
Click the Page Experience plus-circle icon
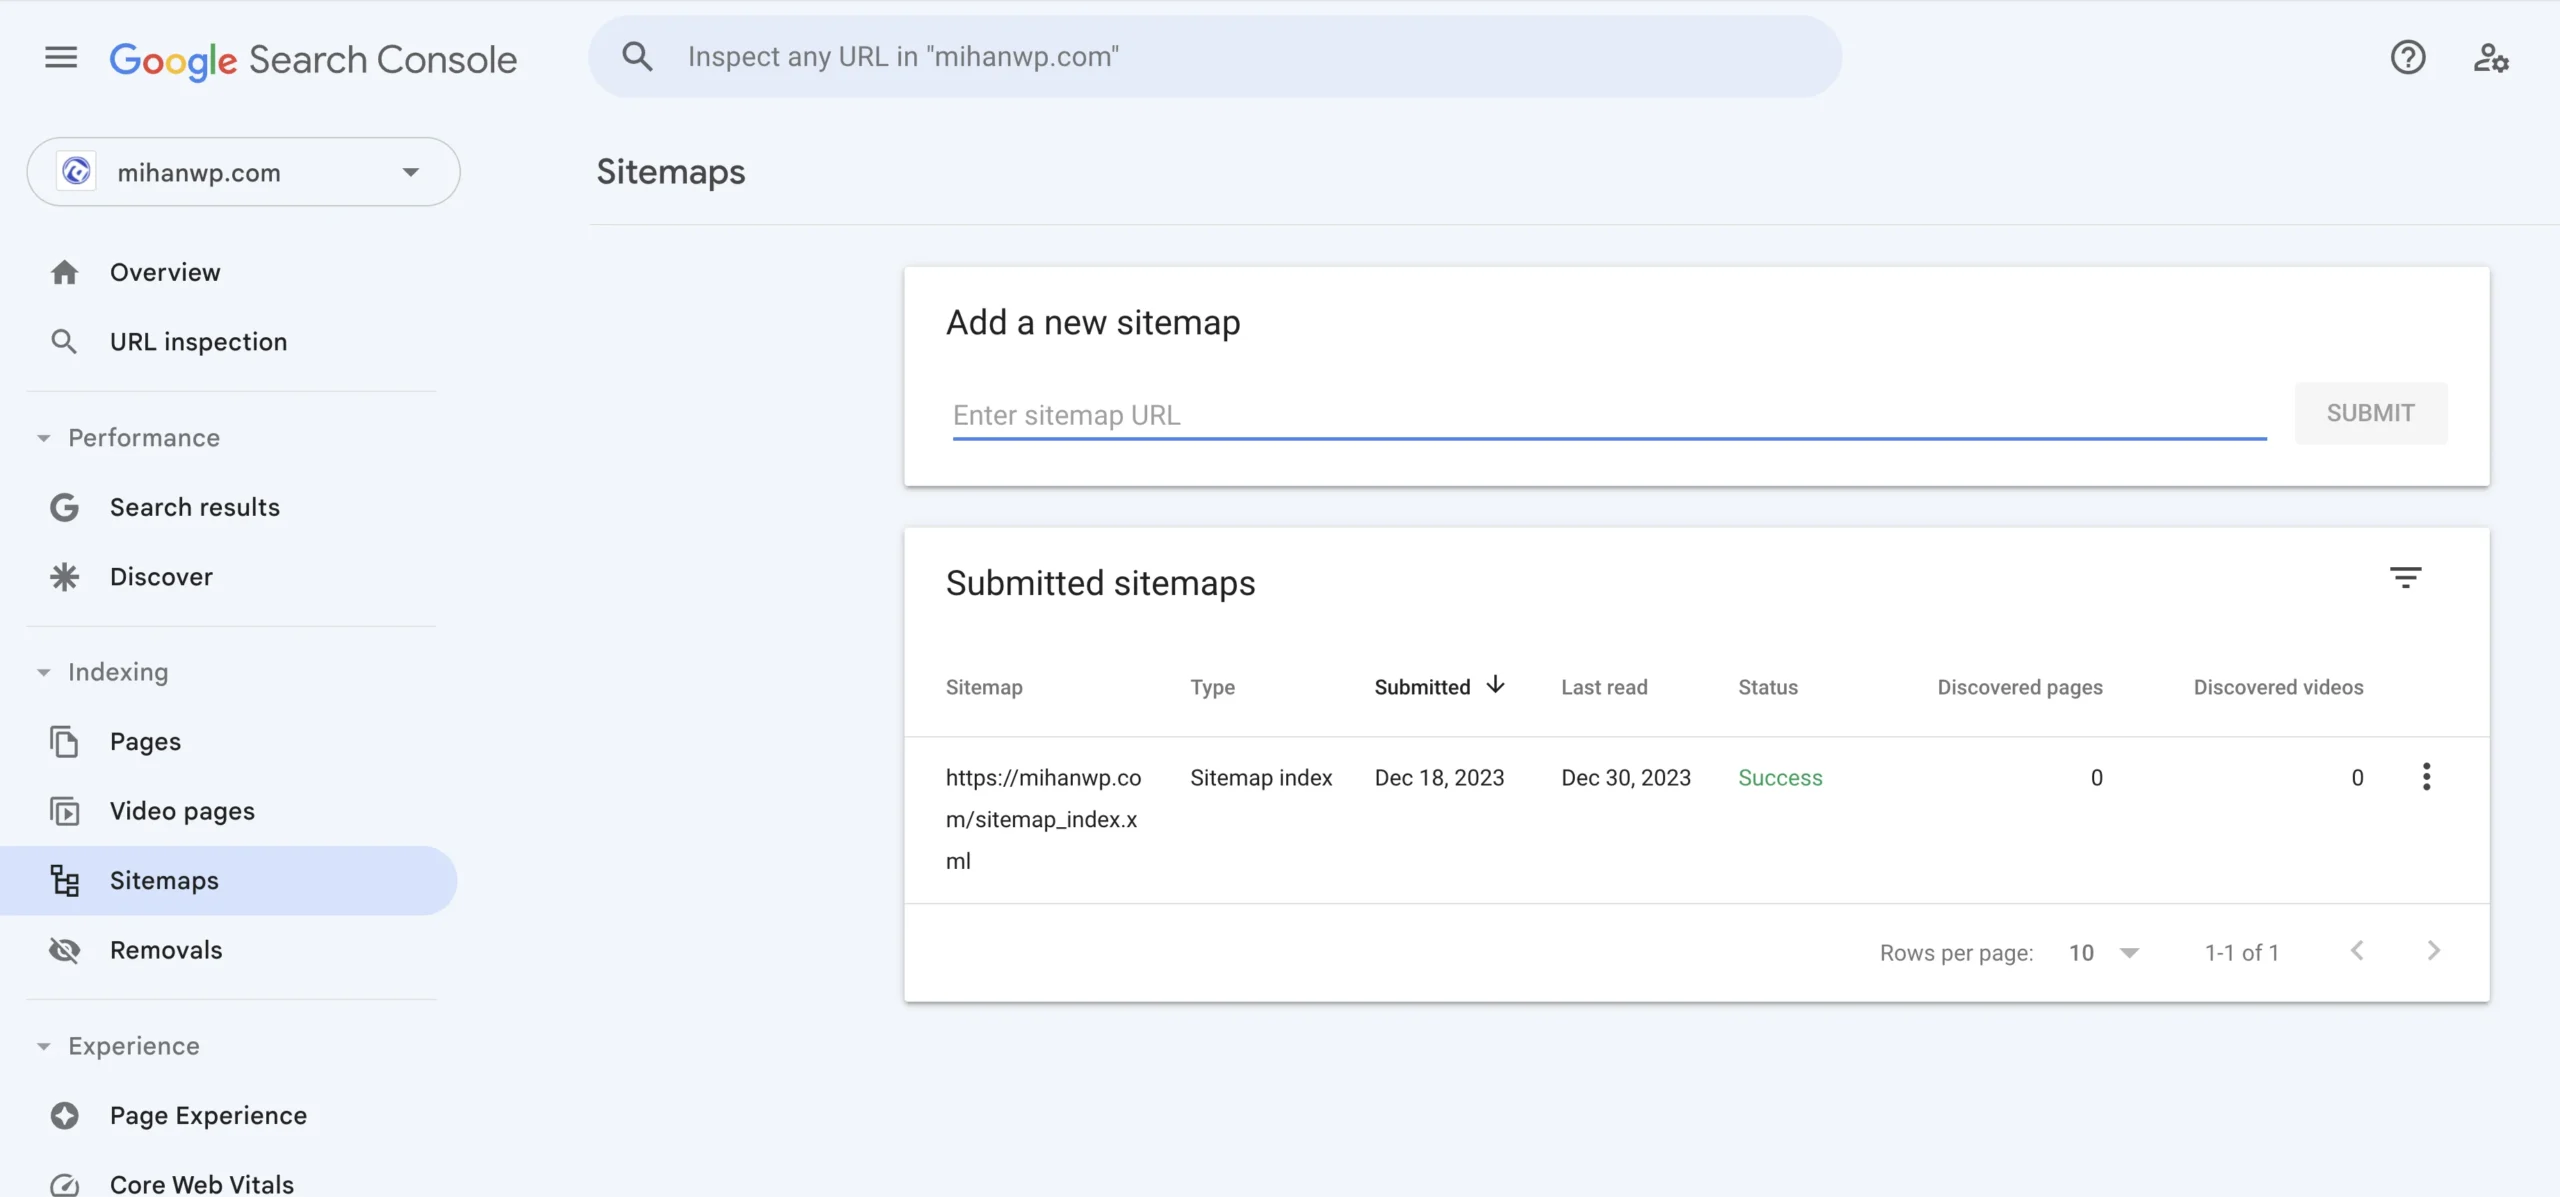click(64, 1115)
